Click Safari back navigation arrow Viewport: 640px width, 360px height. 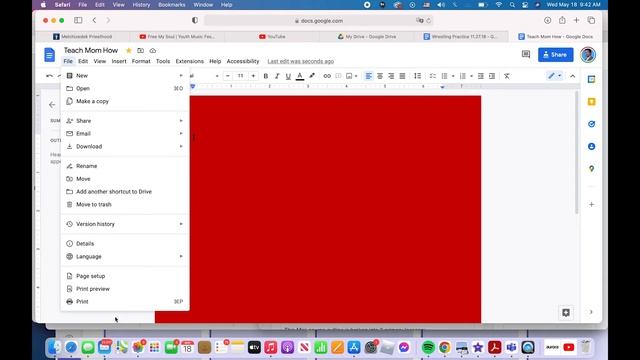coord(94,20)
